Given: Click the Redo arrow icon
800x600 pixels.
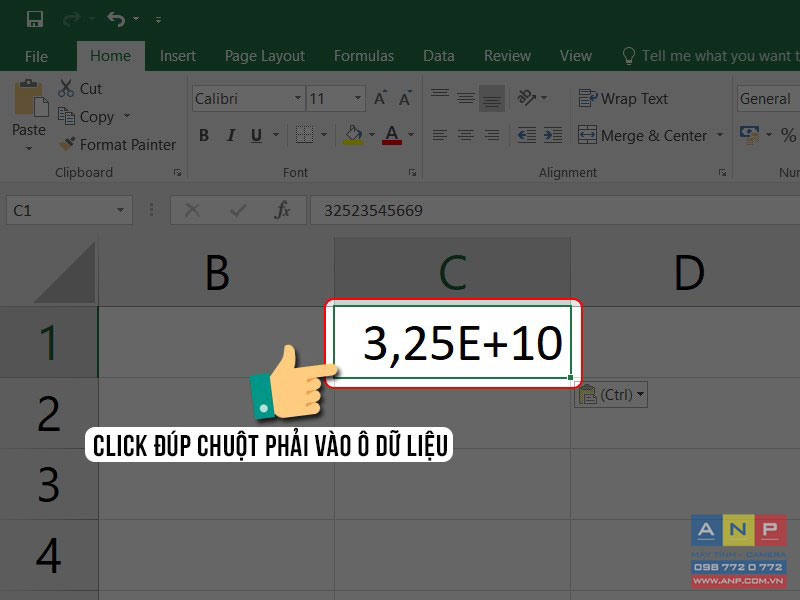Looking at the screenshot, I should [x=72, y=19].
